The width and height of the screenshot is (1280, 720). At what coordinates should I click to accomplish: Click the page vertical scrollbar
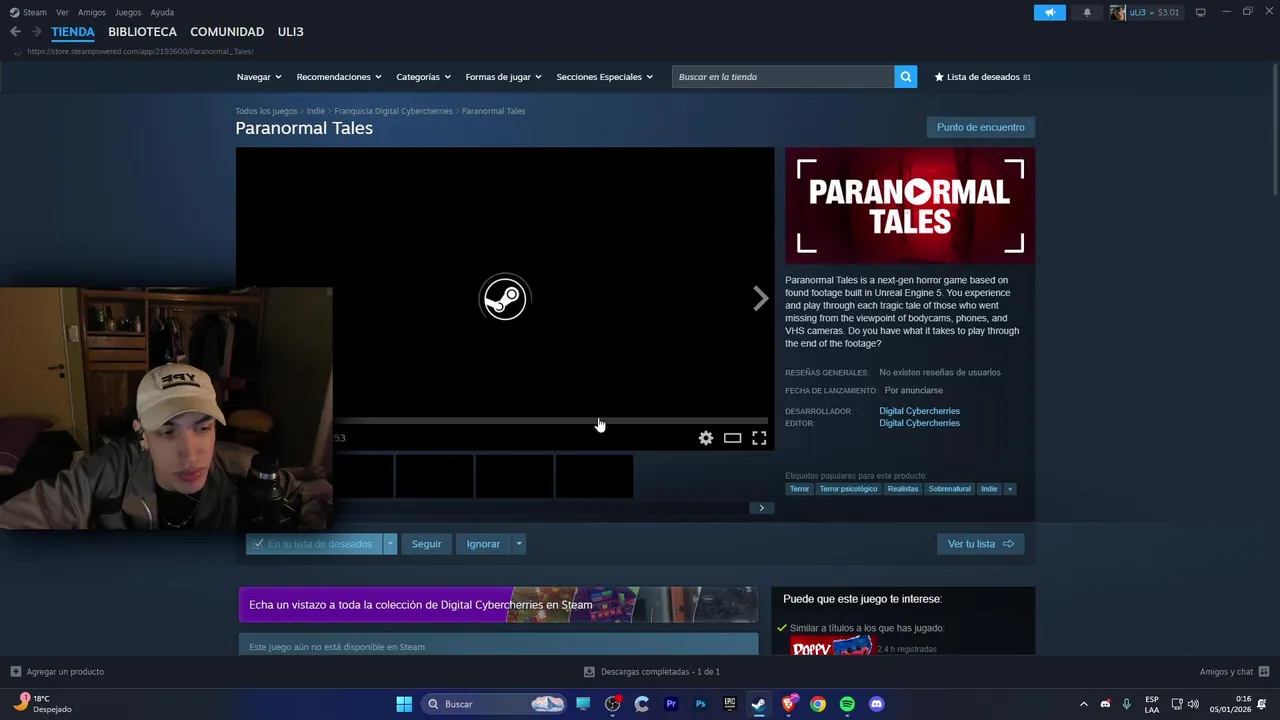(1275, 130)
